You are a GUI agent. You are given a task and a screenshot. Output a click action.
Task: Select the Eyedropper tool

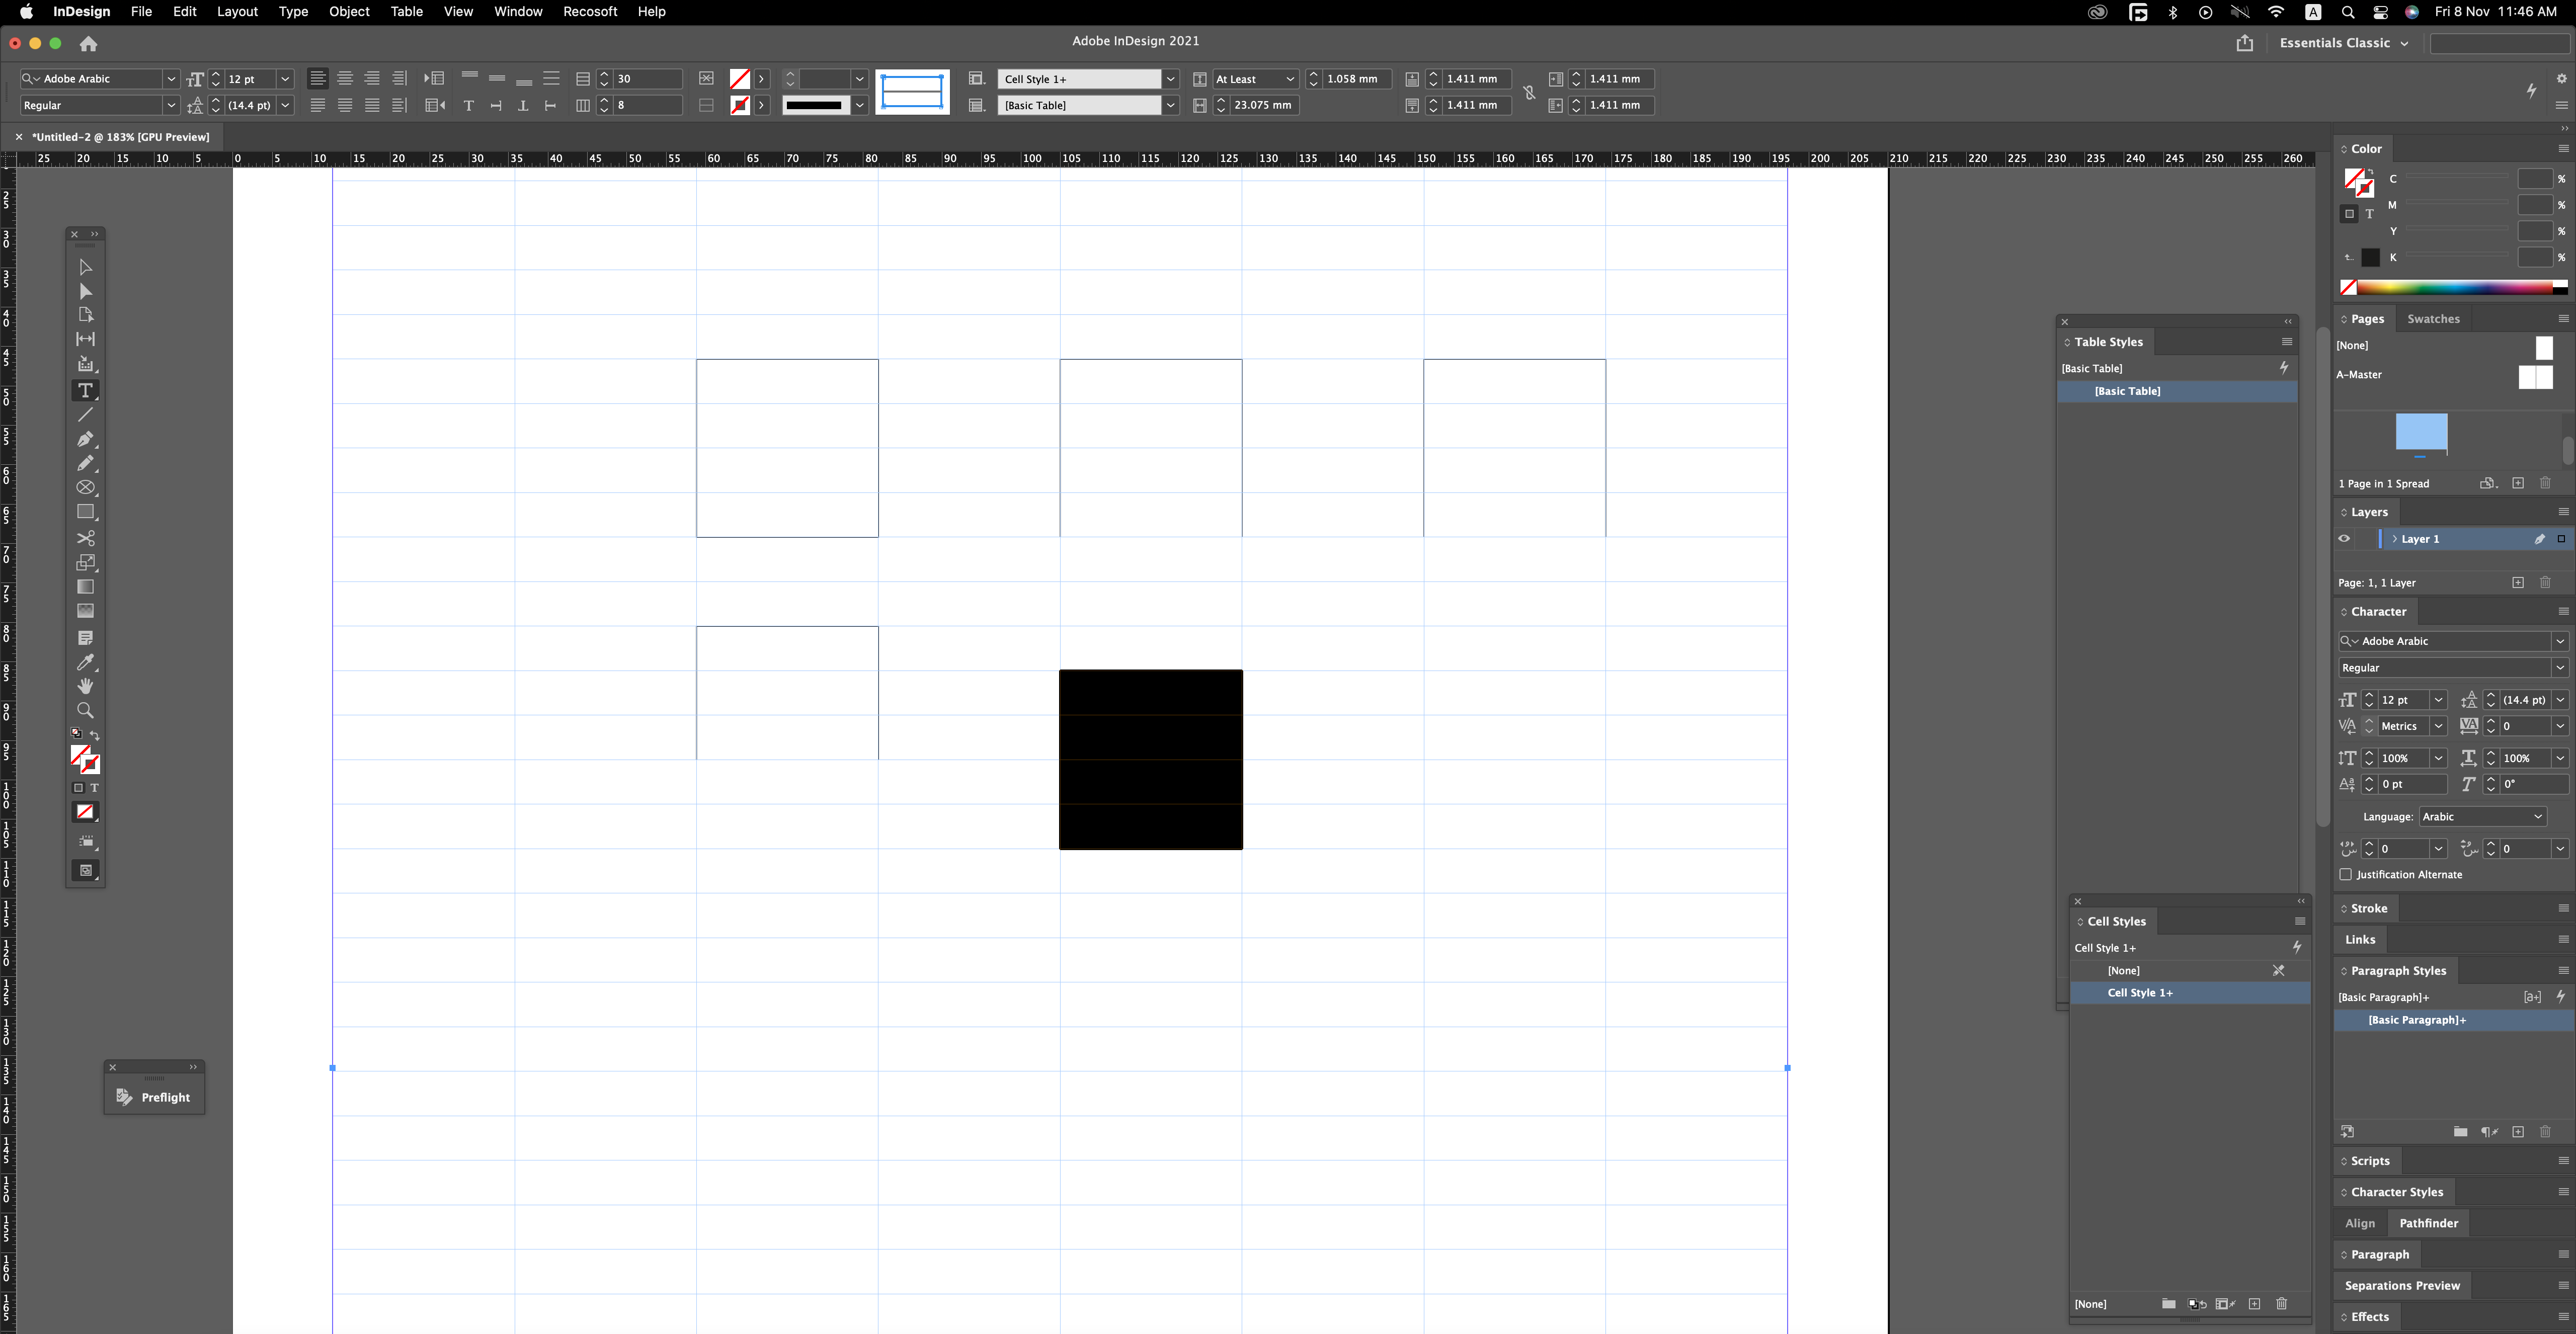coord(85,663)
